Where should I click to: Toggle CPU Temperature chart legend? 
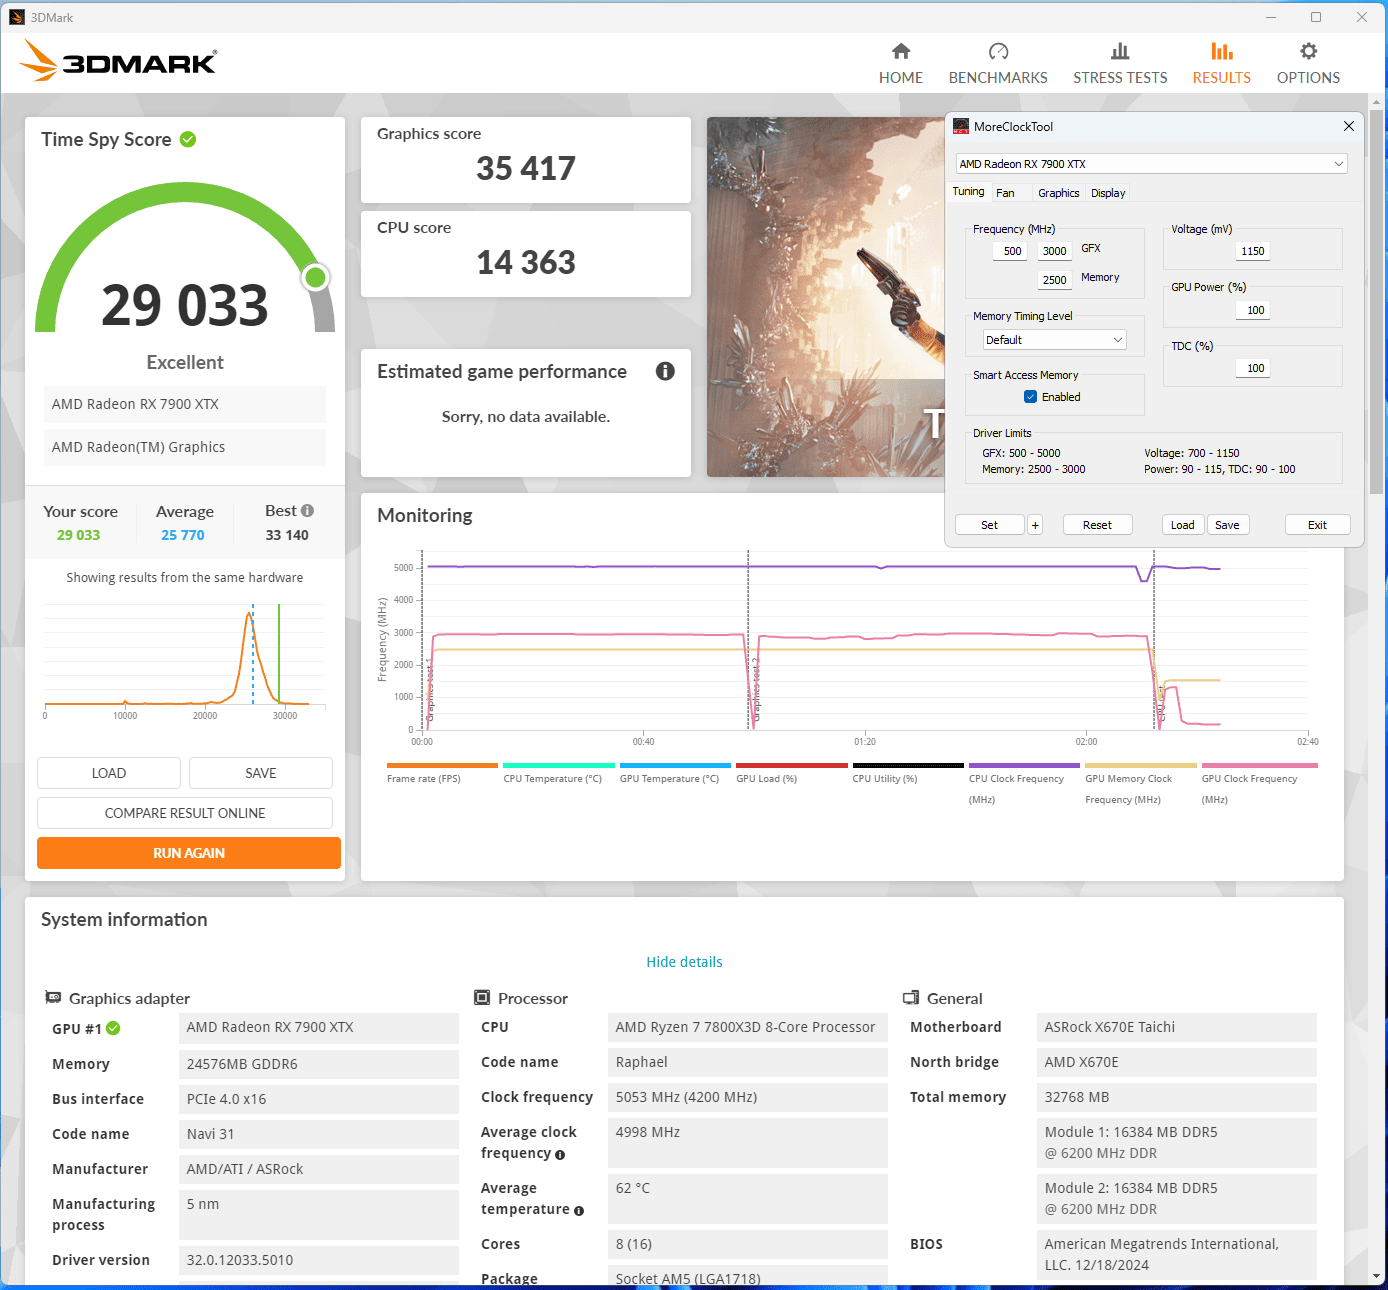point(558,773)
